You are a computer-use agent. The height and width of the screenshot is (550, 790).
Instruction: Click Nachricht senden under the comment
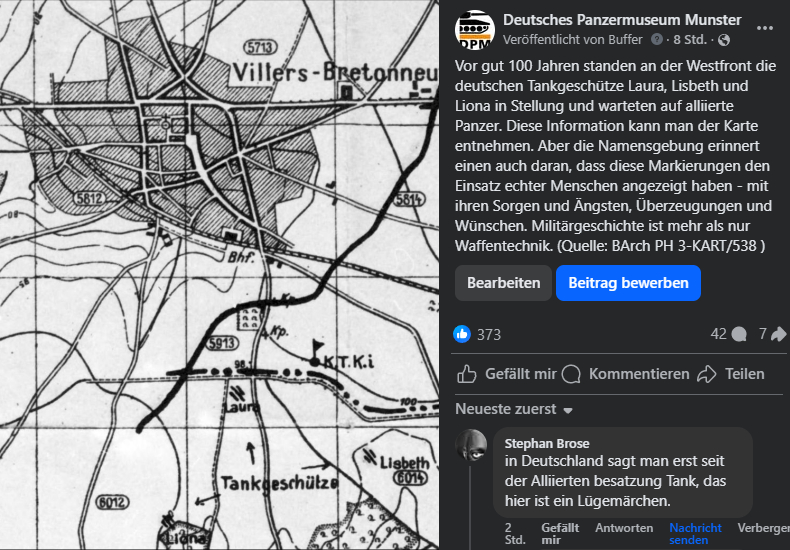[695, 534]
